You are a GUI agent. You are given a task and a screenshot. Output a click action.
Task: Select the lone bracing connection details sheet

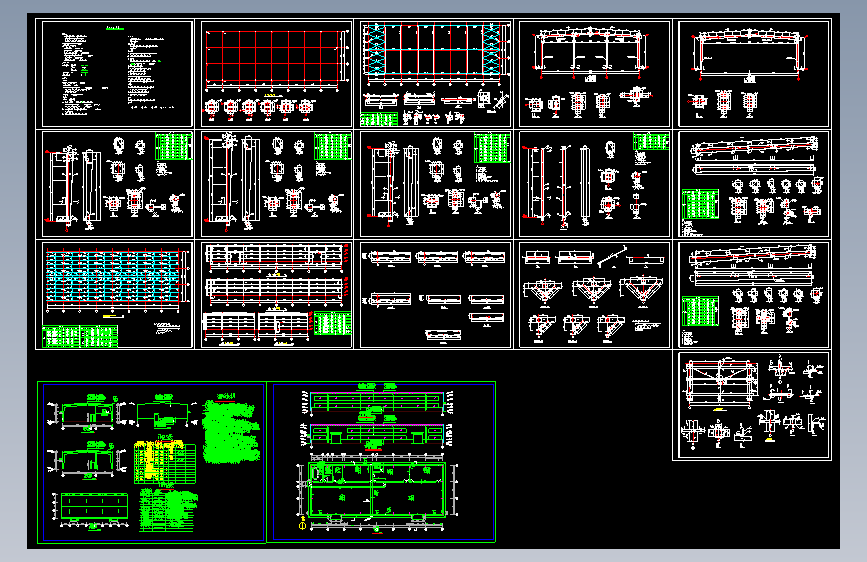[x=752, y=405]
